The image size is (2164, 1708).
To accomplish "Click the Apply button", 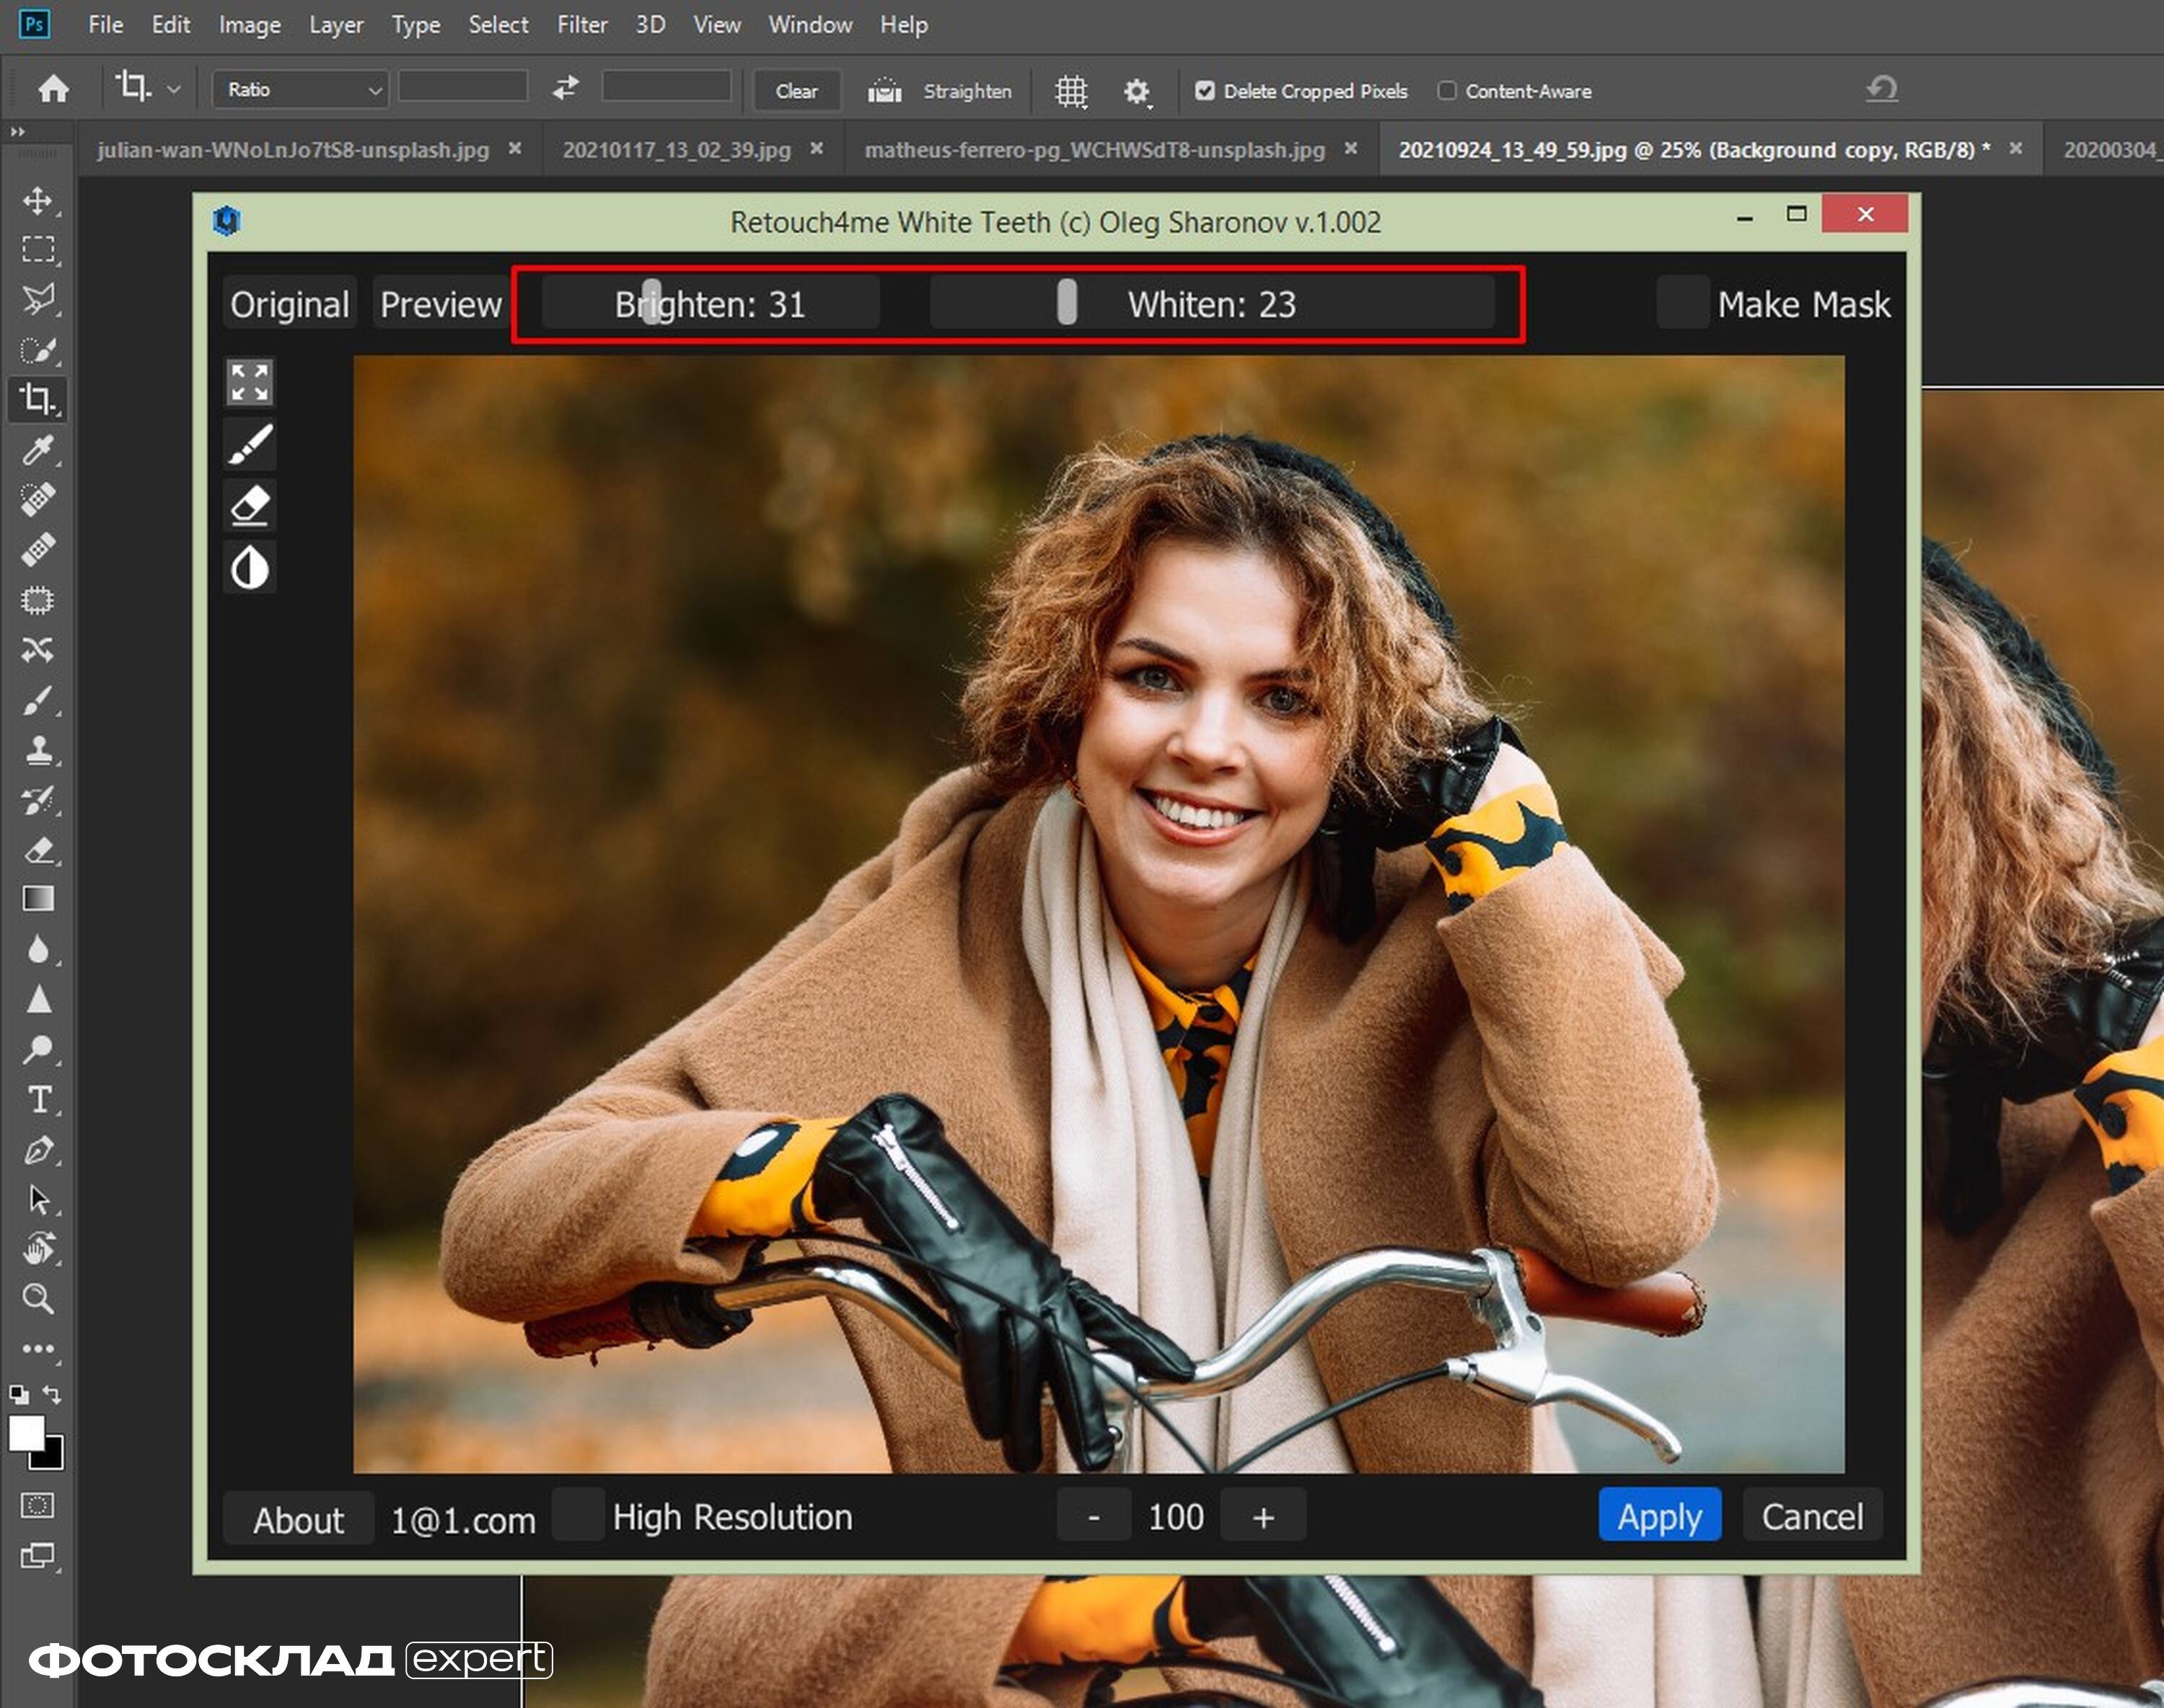I will [x=1659, y=1516].
